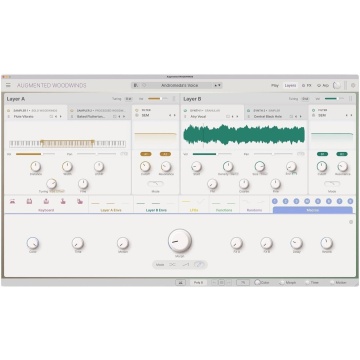
Task: Open Layer A Tuning dropdown
Action: pyautogui.click(x=128, y=99)
